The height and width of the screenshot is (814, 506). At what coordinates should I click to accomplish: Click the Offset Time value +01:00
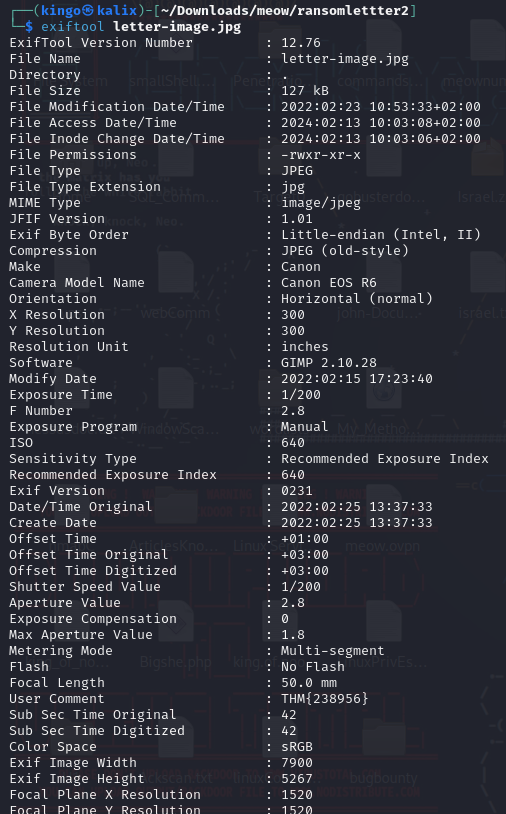point(305,538)
